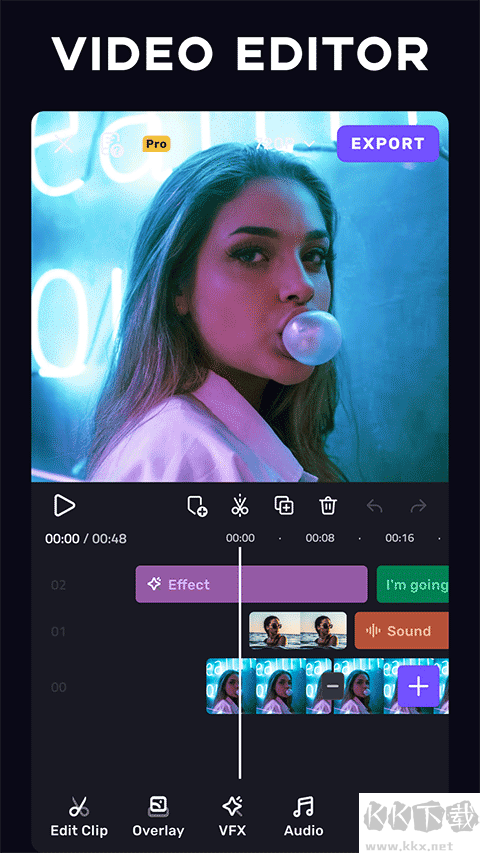Undo the last action
The image size is (480, 853).
coord(374,506)
